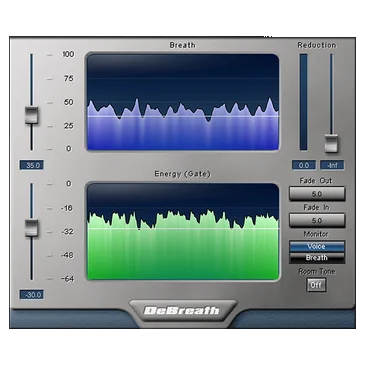Click the Reduction label text

tap(317, 45)
